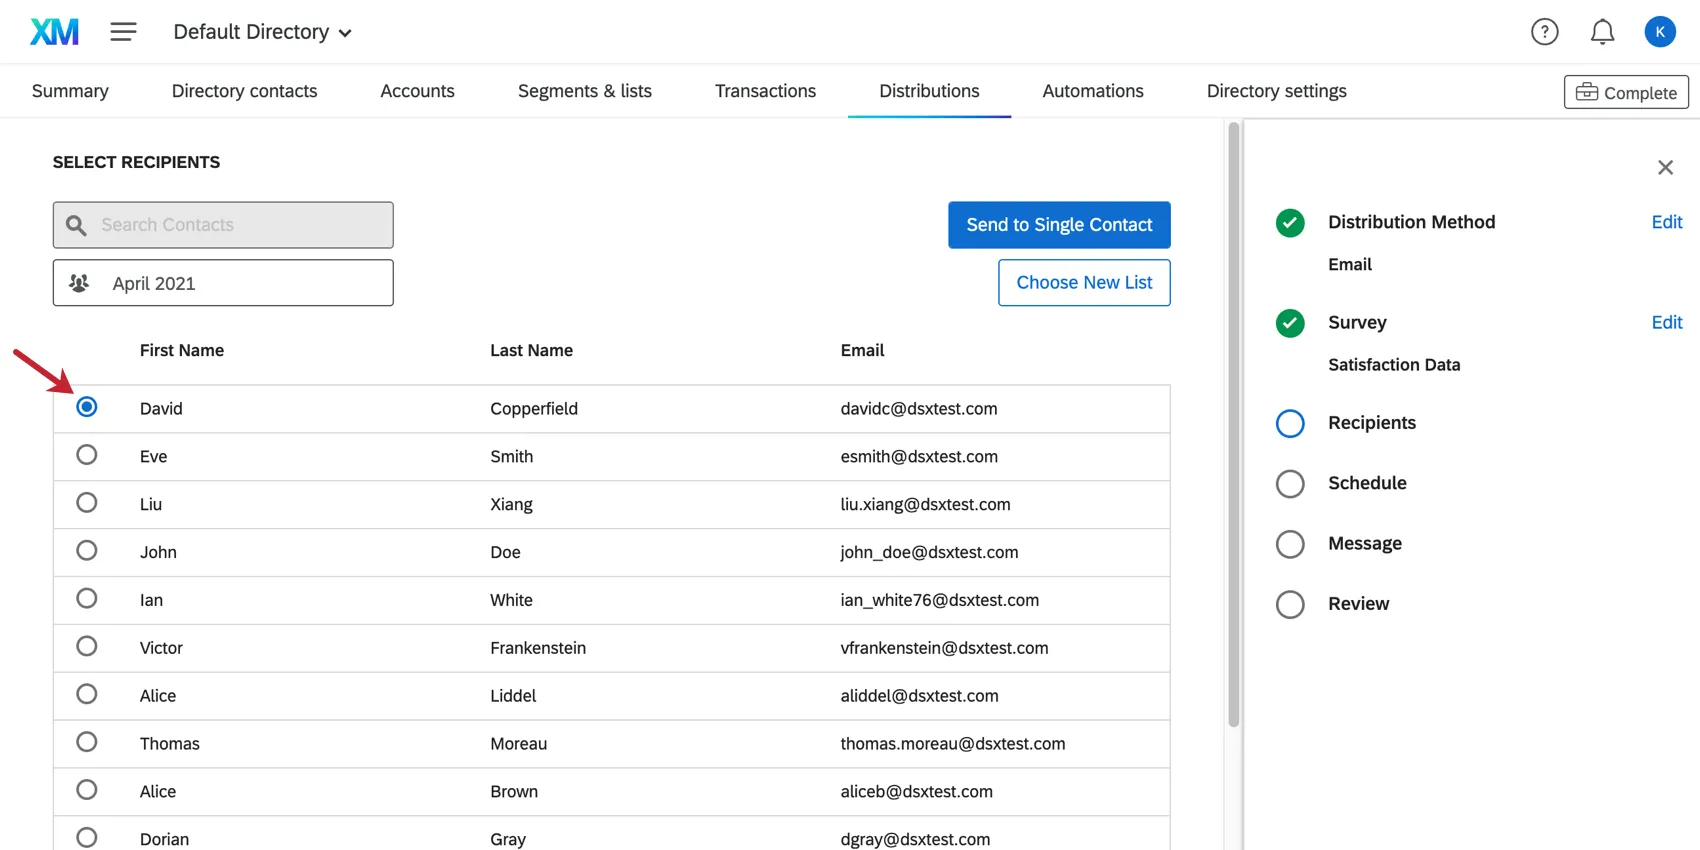Click the green Distribution Method checkmark

point(1290,223)
